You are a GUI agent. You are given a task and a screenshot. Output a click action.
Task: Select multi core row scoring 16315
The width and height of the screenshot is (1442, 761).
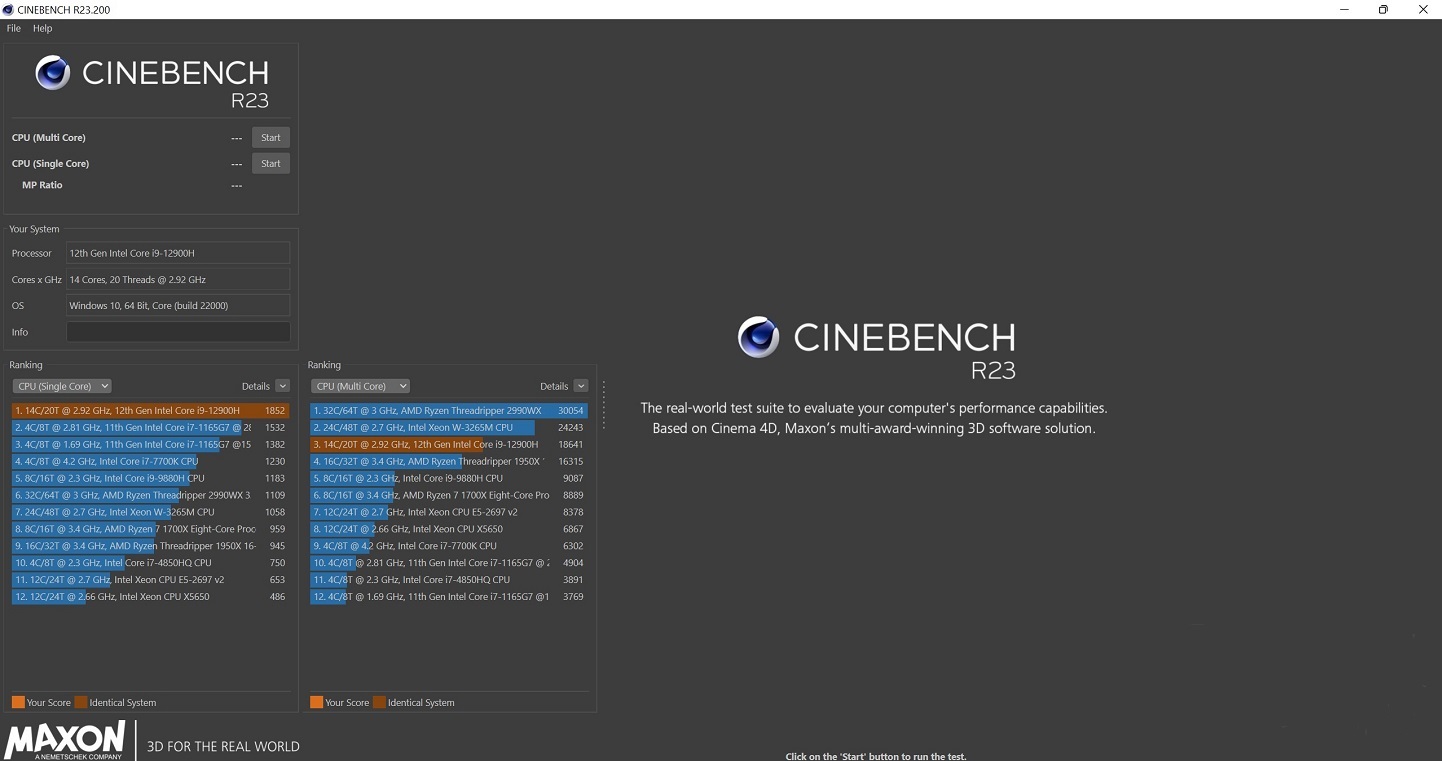tap(449, 462)
